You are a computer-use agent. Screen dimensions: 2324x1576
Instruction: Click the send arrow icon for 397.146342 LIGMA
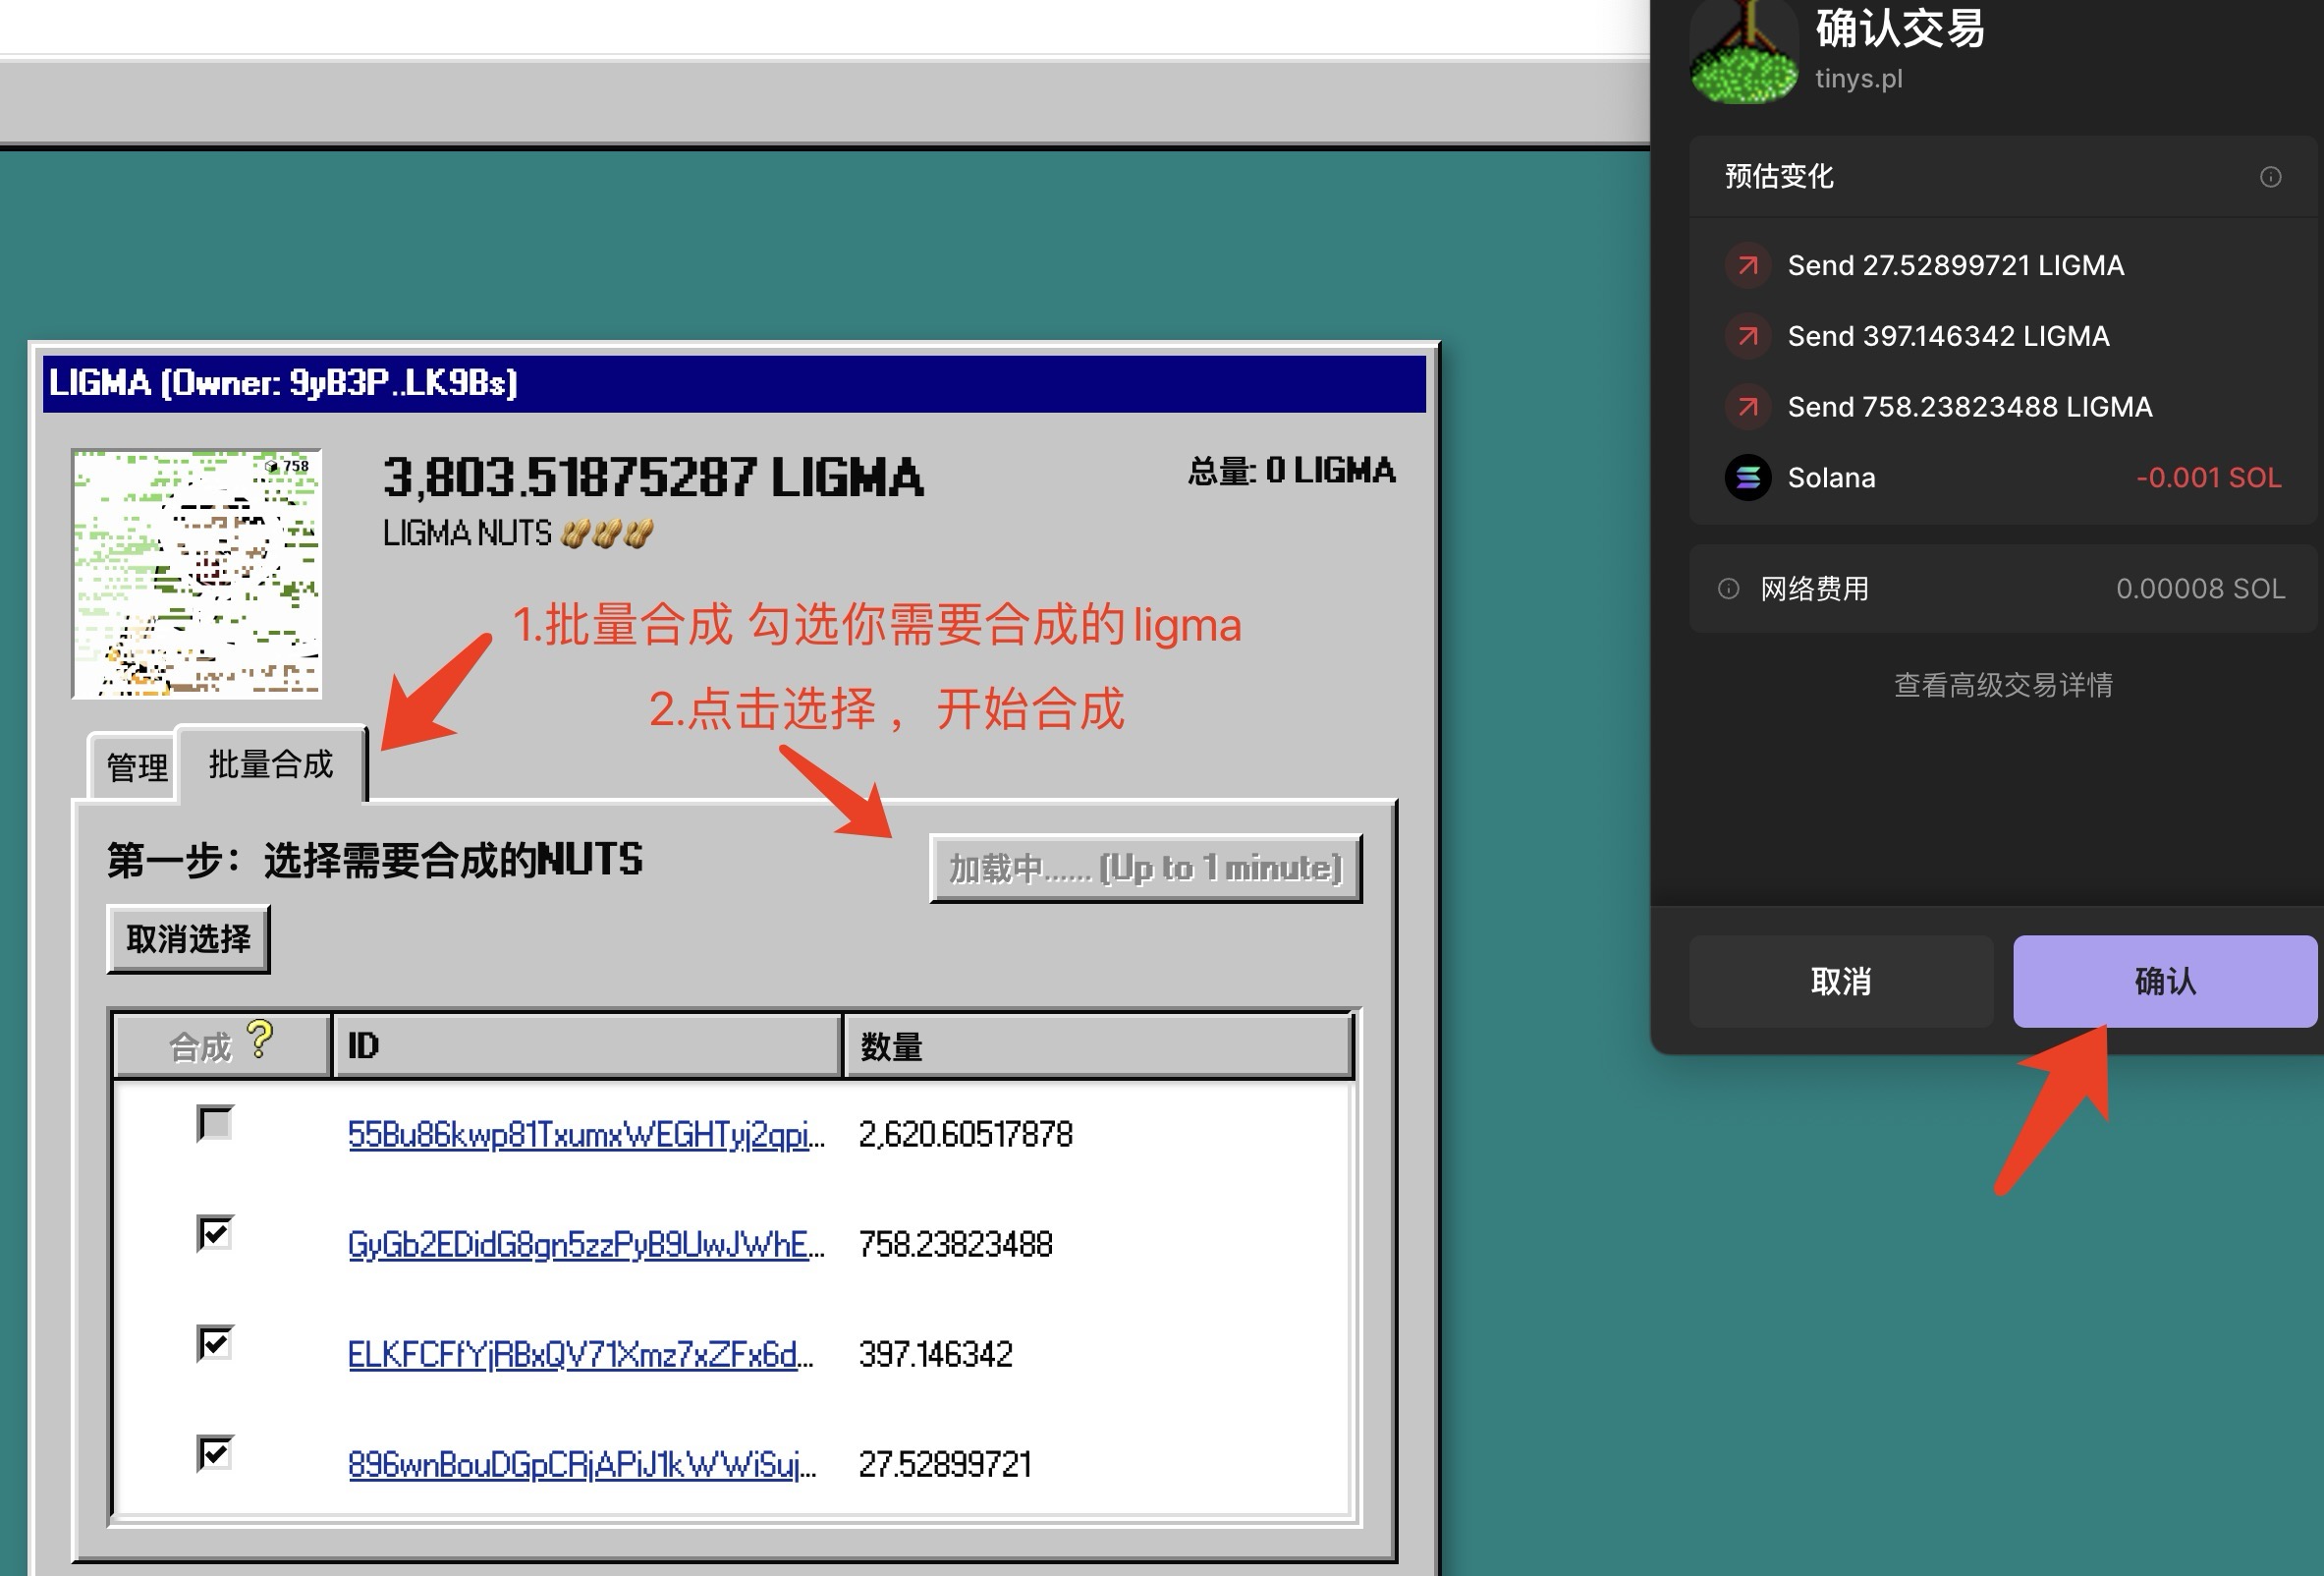(1748, 336)
